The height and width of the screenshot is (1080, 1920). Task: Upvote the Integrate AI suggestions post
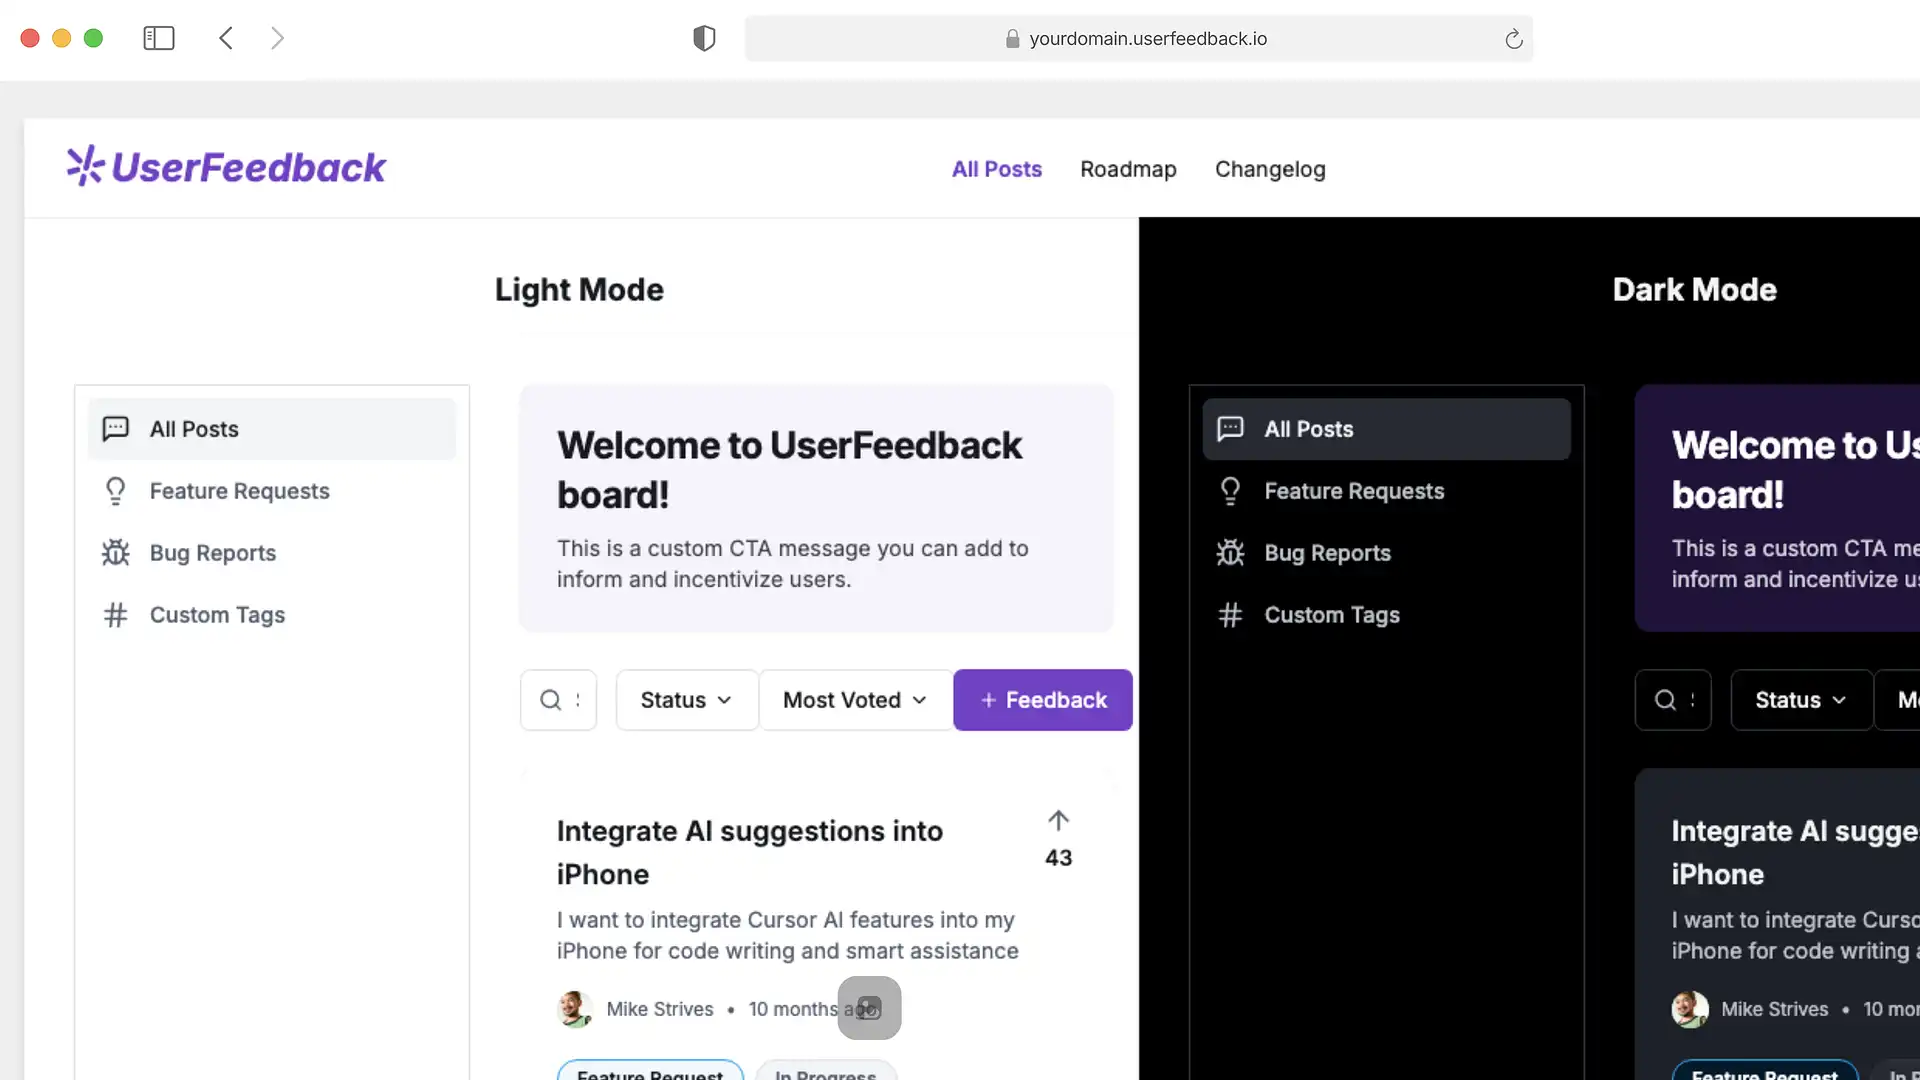(x=1058, y=822)
